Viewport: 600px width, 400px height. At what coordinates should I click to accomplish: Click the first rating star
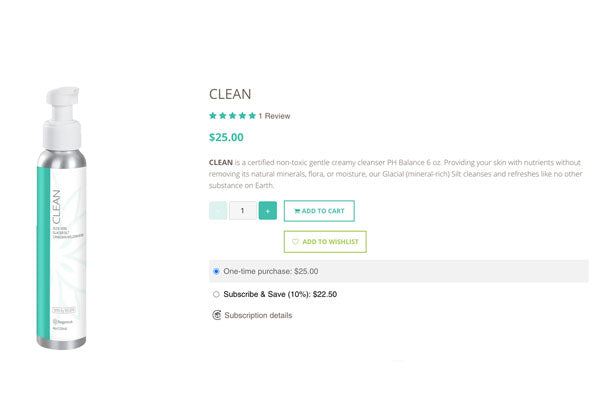(213, 116)
